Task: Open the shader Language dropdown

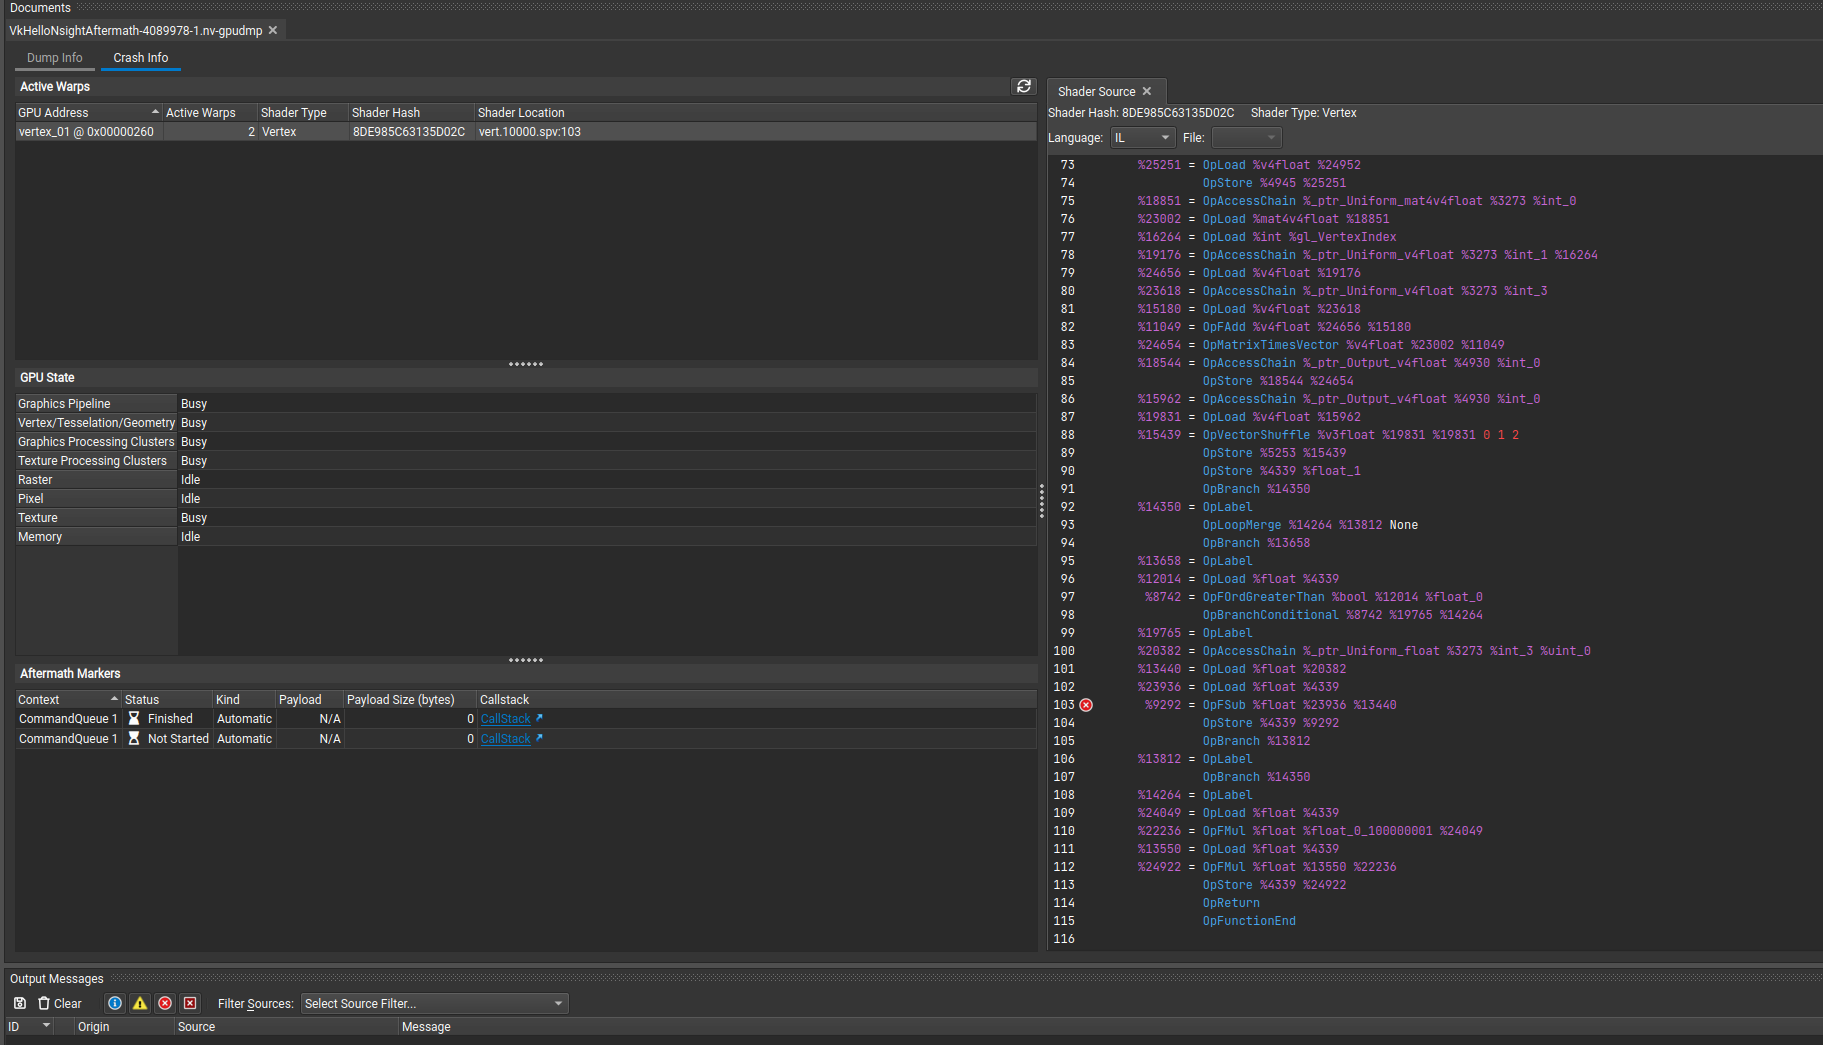Action: [x=1142, y=137]
